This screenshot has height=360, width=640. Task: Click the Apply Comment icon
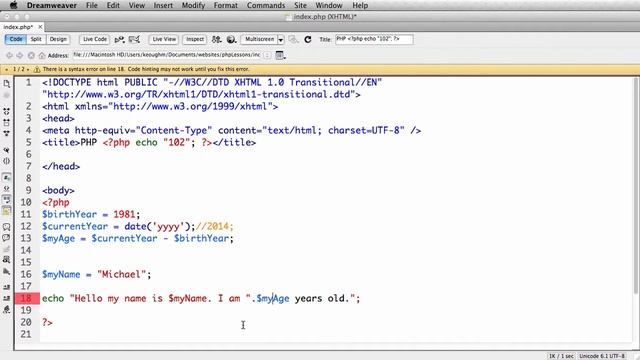click(7, 227)
